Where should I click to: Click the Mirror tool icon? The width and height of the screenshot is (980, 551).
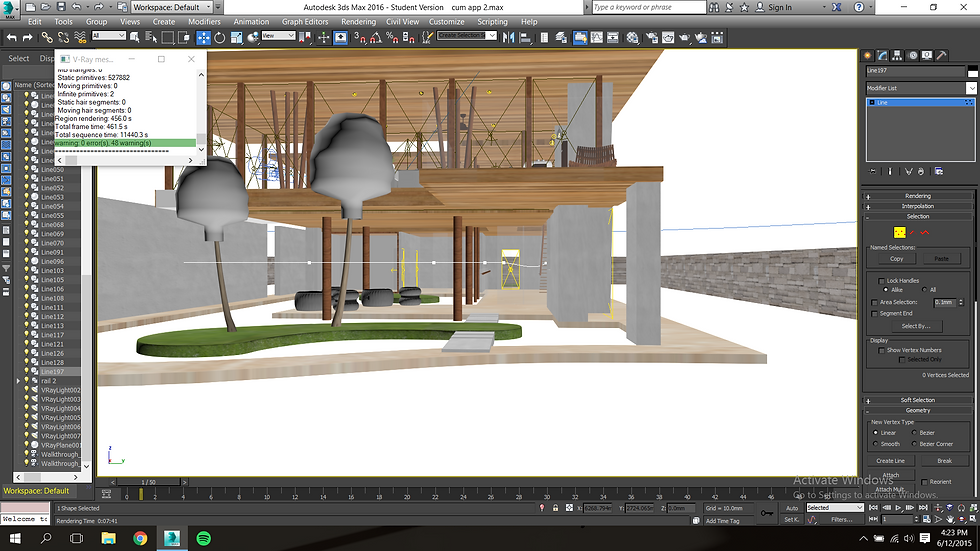pos(508,38)
